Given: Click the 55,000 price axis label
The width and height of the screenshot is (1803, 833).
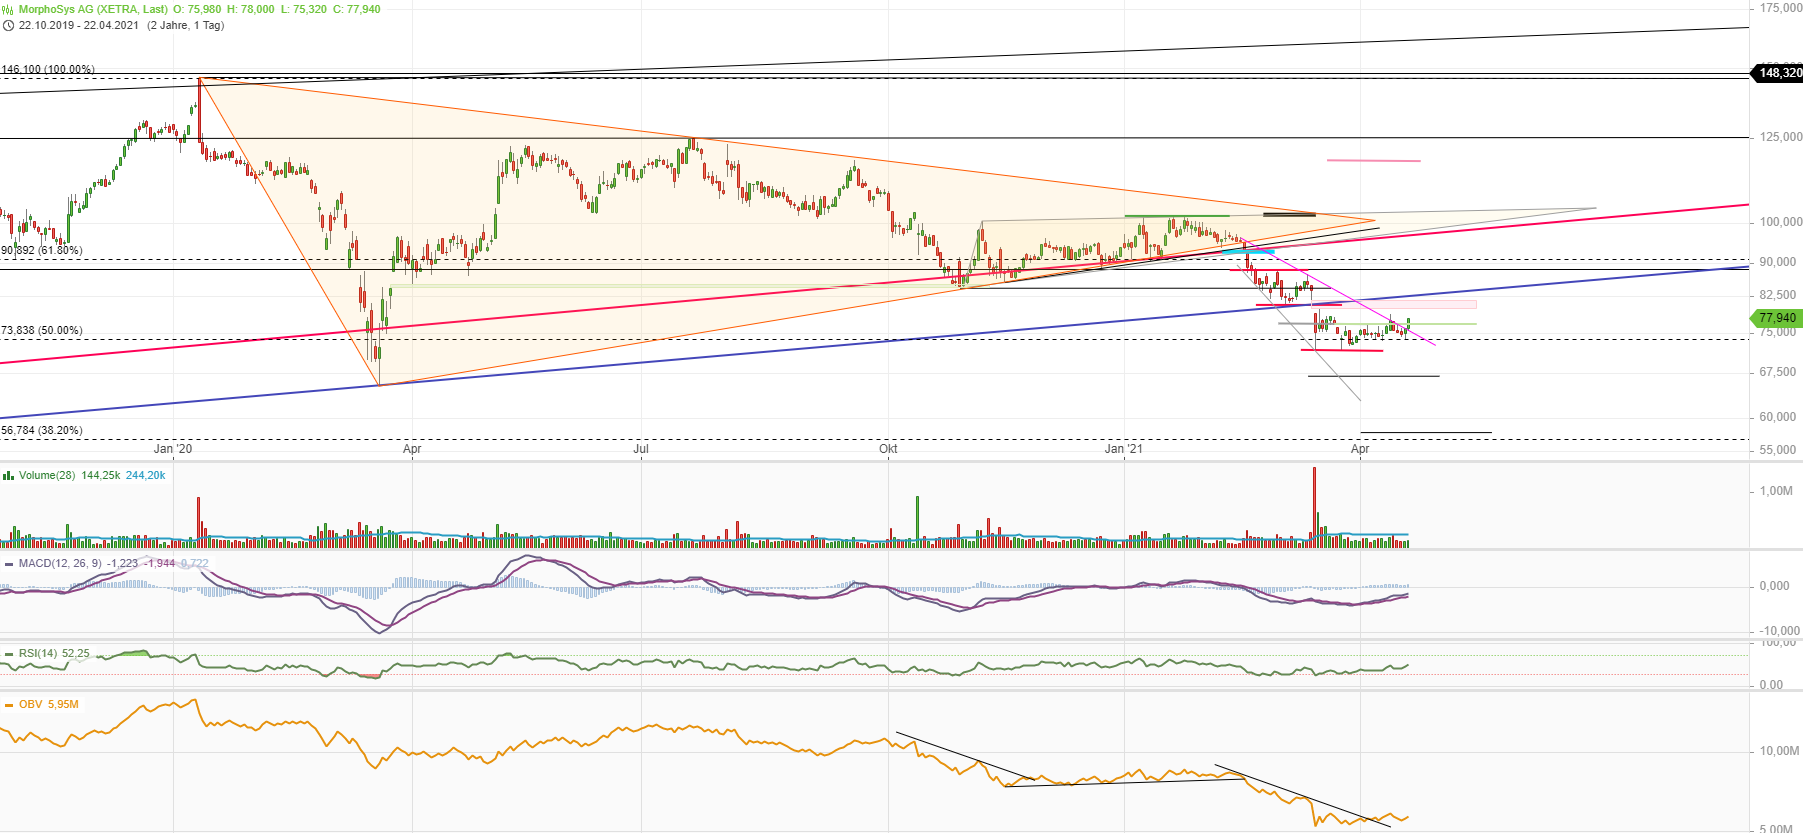Looking at the screenshot, I should click(1778, 450).
